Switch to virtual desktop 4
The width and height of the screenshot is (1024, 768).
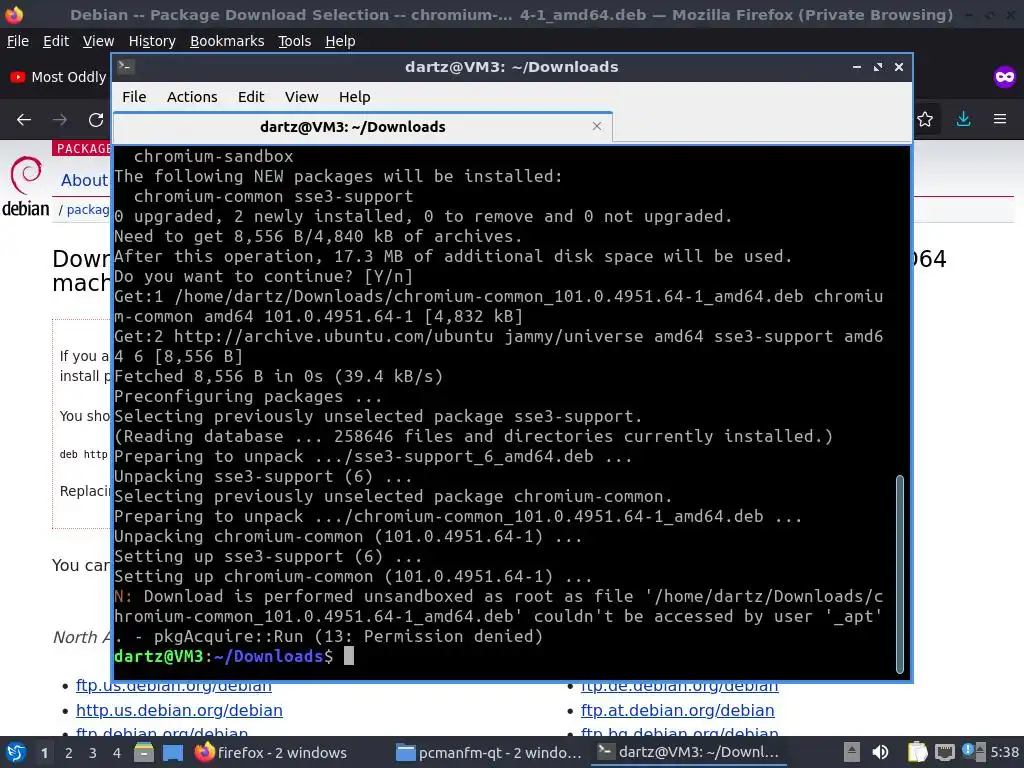click(117, 753)
